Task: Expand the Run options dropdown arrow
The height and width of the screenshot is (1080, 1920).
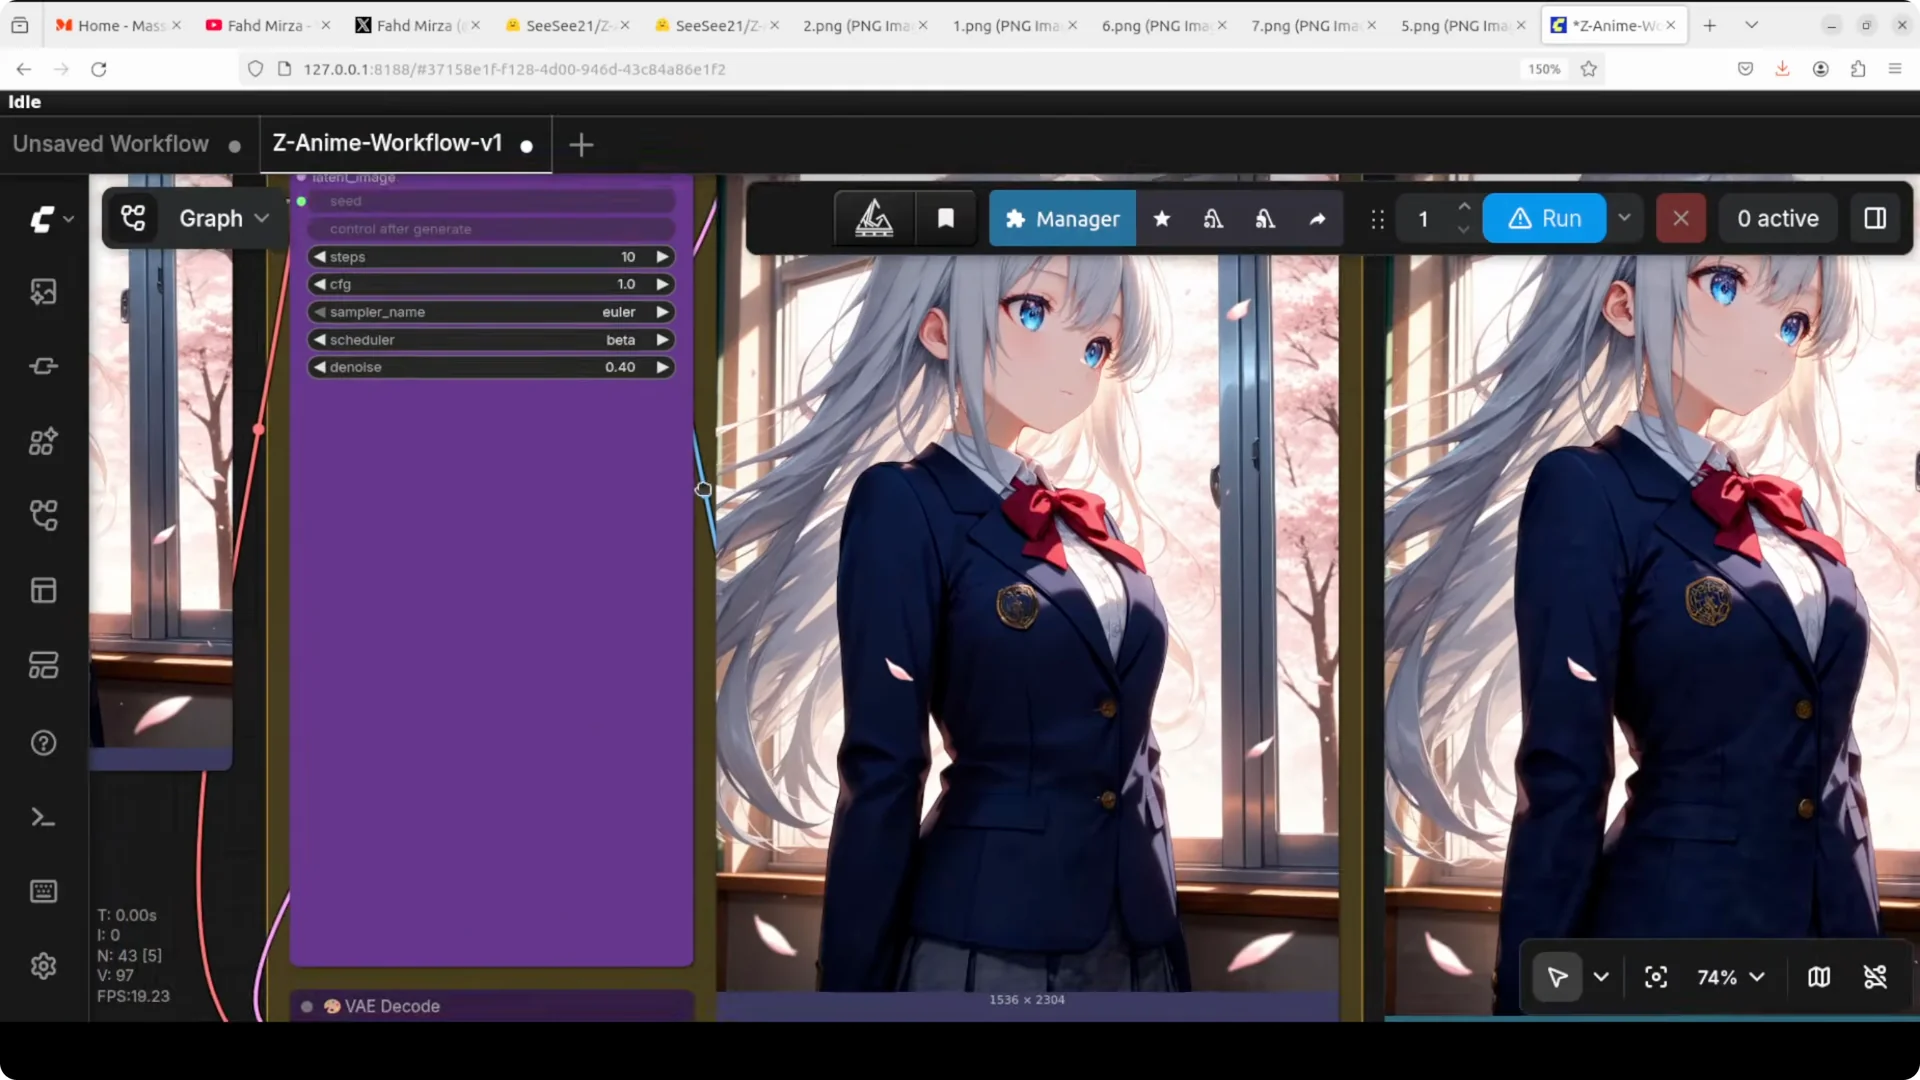Action: 1624,218
